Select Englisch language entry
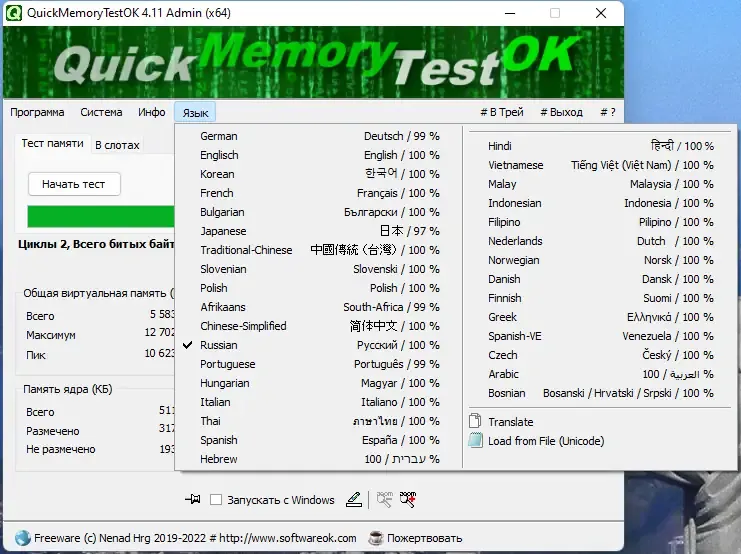Screen dimensions: 741x554 point(319,155)
